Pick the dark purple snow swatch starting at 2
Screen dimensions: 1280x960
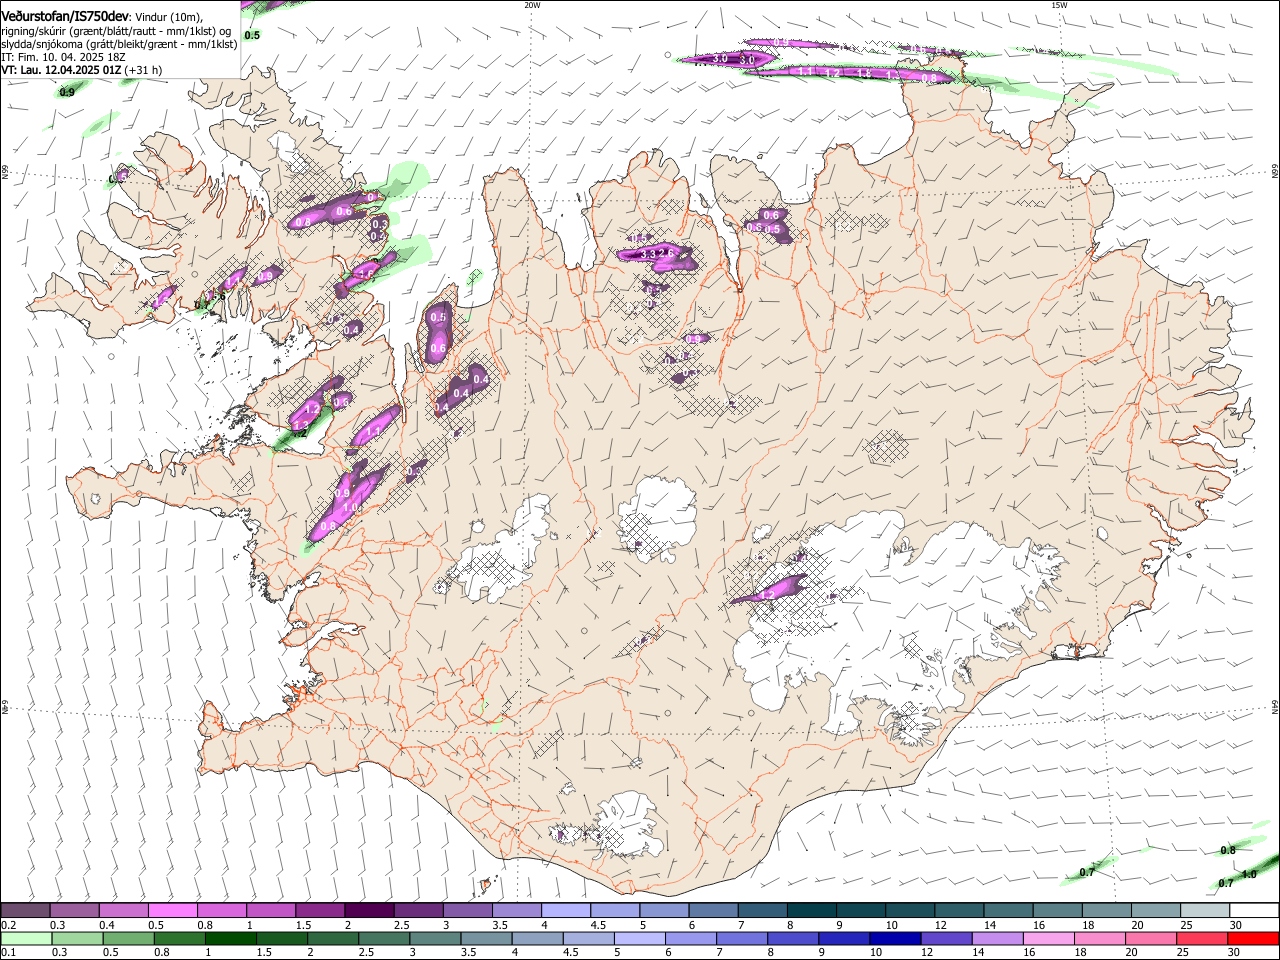pos(368,910)
